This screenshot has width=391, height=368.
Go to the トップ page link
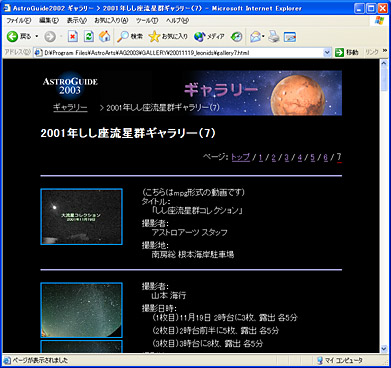click(x=240, y=157)
